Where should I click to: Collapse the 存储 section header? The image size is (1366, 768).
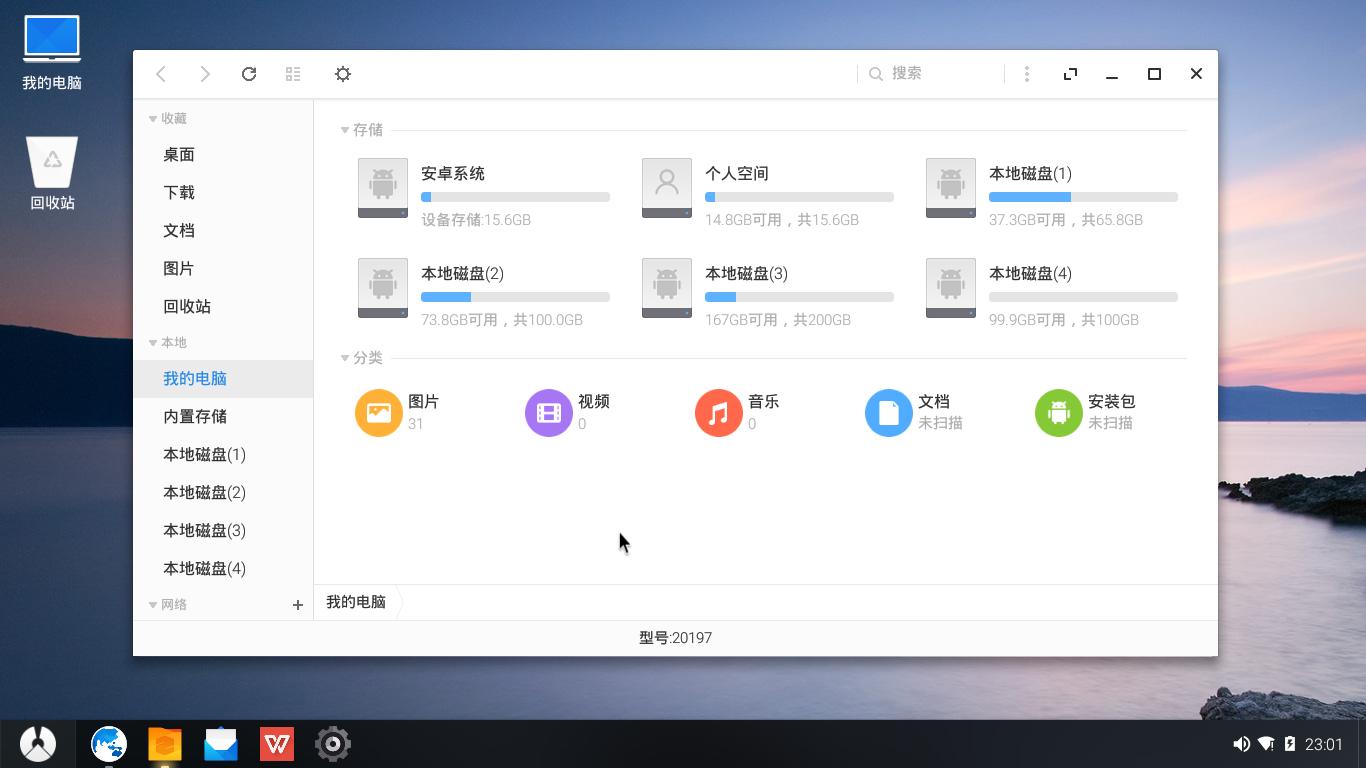click(x=344, y=130)
